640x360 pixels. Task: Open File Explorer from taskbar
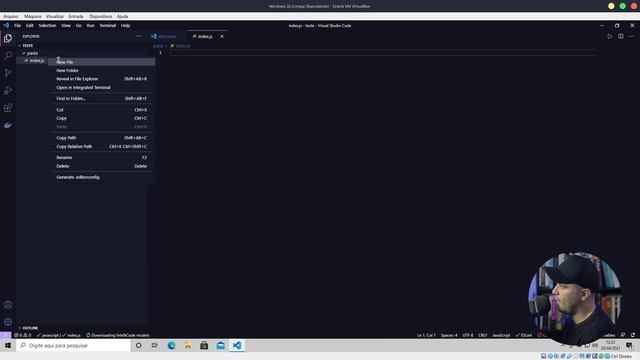(x=188, y=345)
